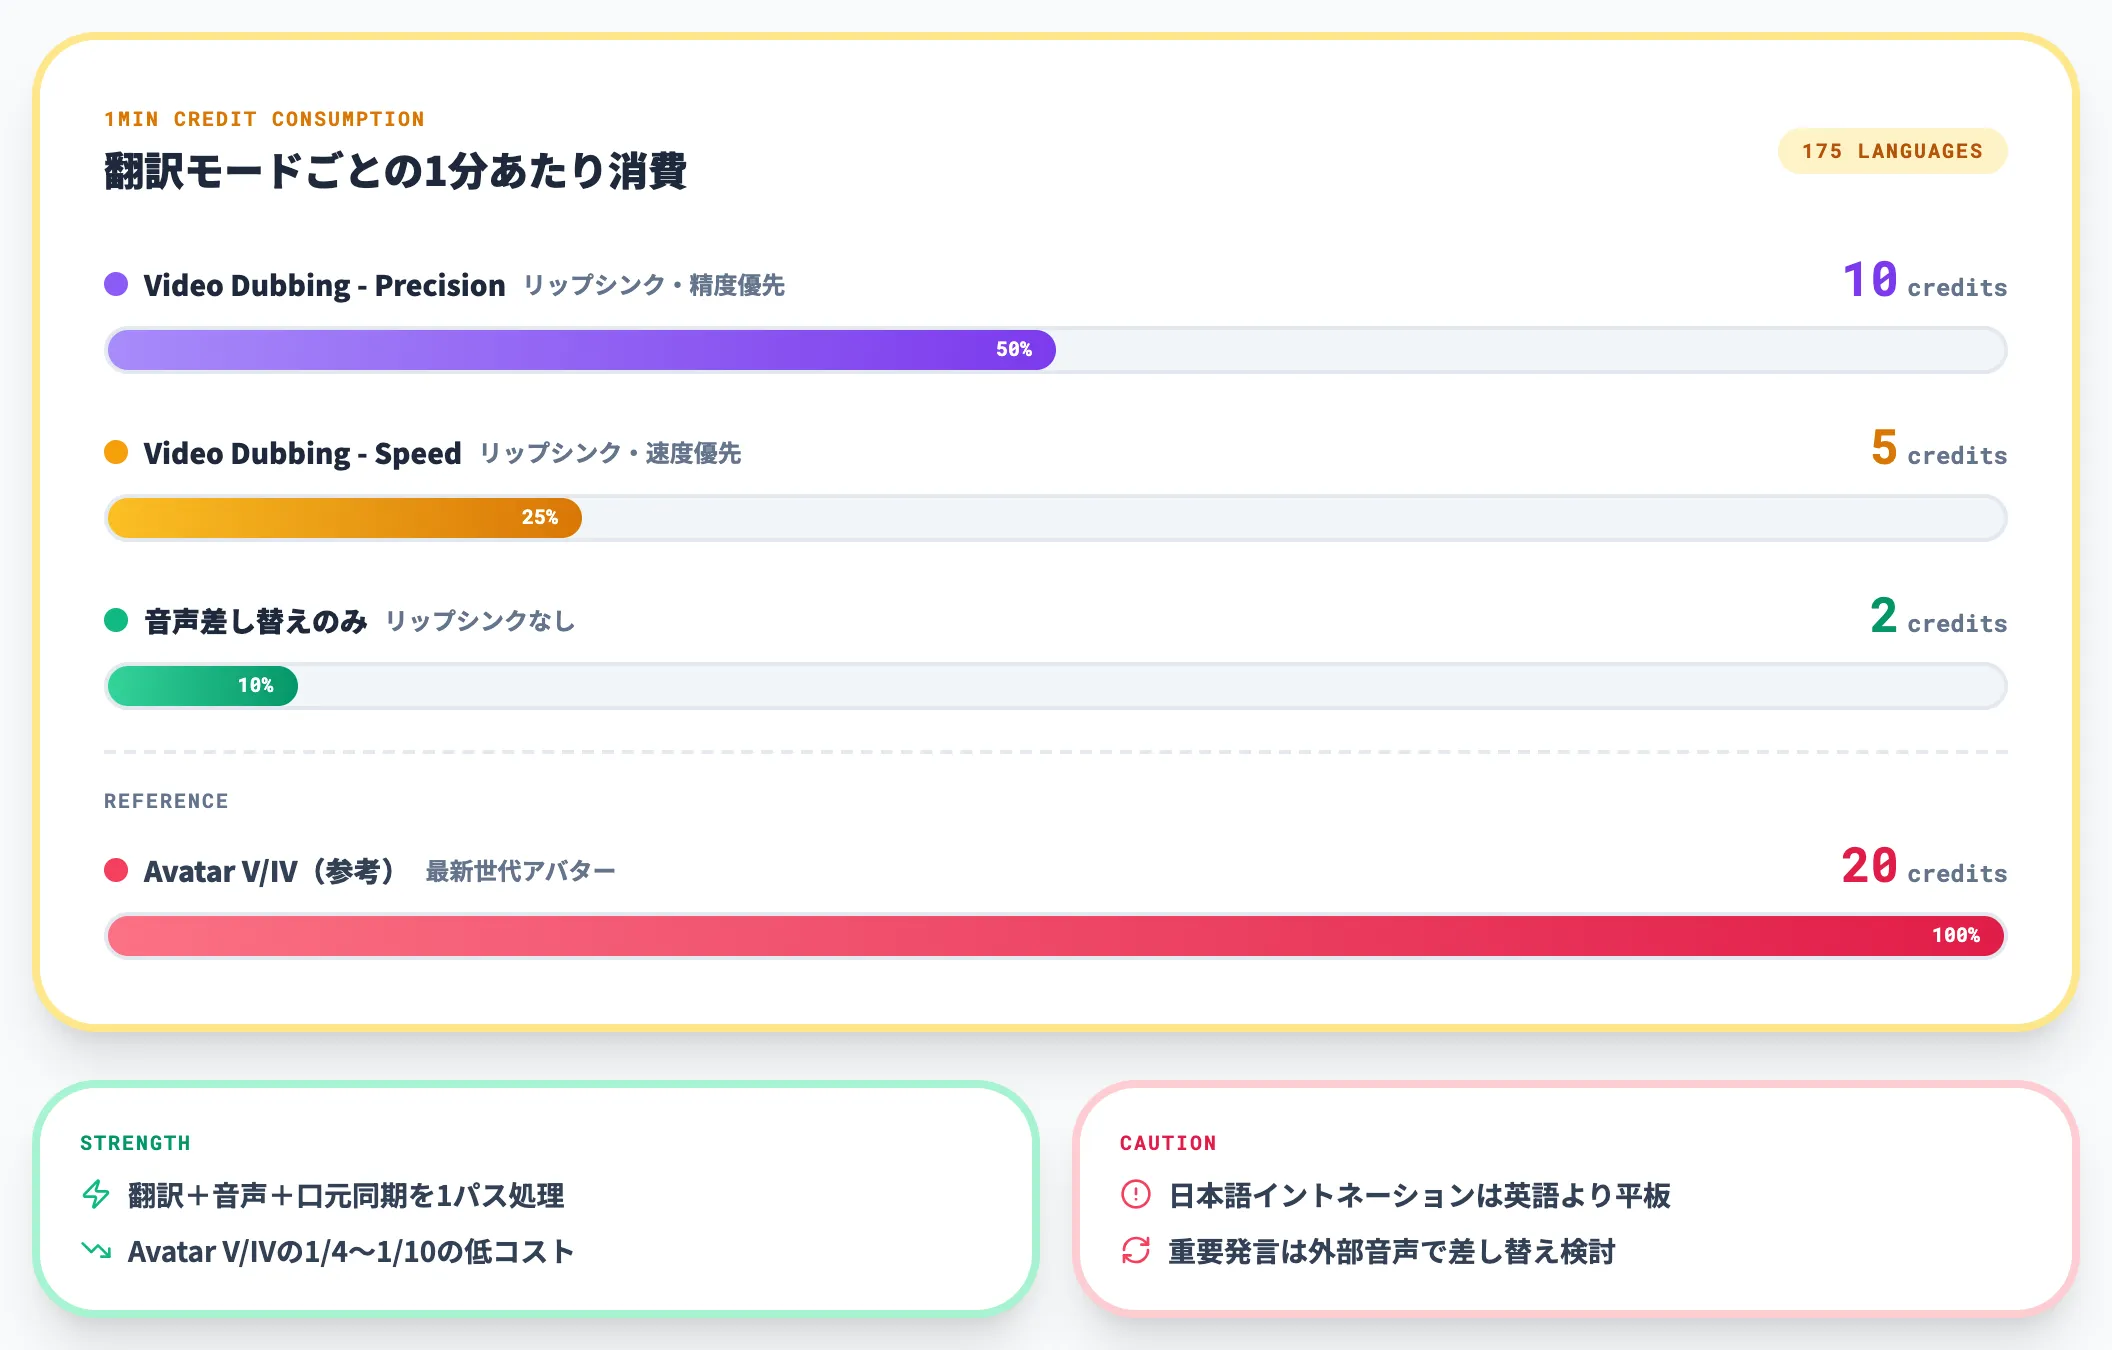Click 重要発言は外部音声で差し替え検討 text
Screen dimensions: 2112x1350
point(1392,1251)
